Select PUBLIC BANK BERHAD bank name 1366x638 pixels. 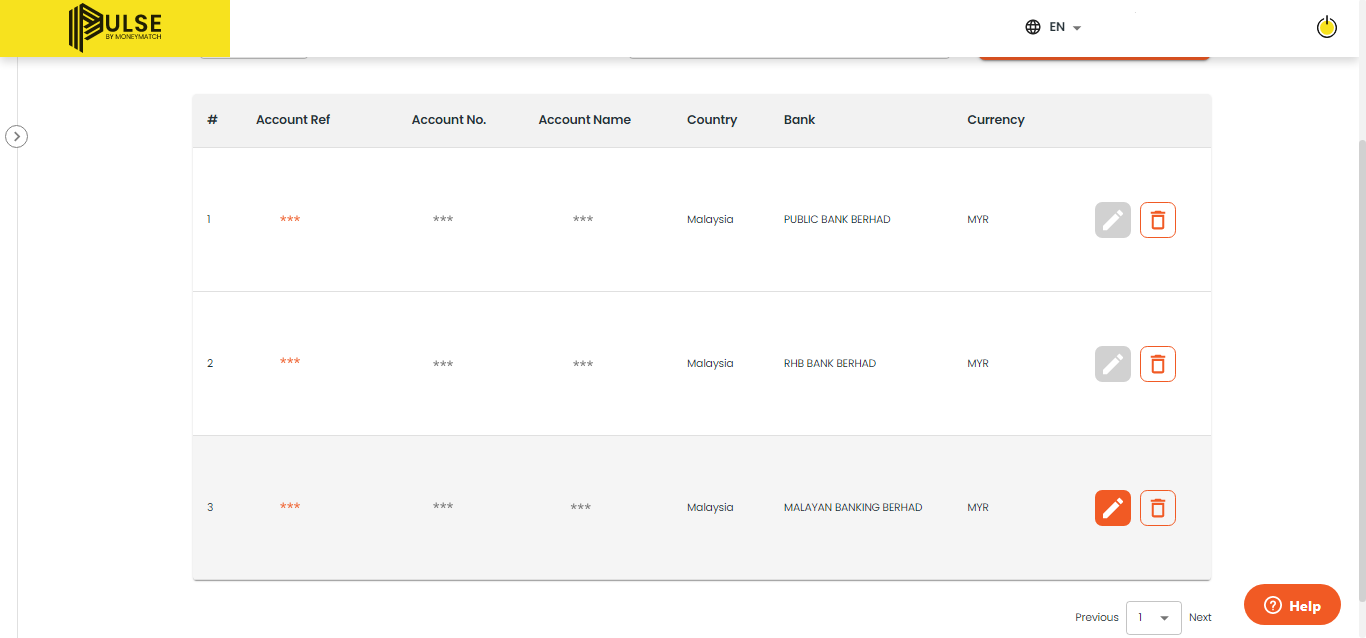837,219
